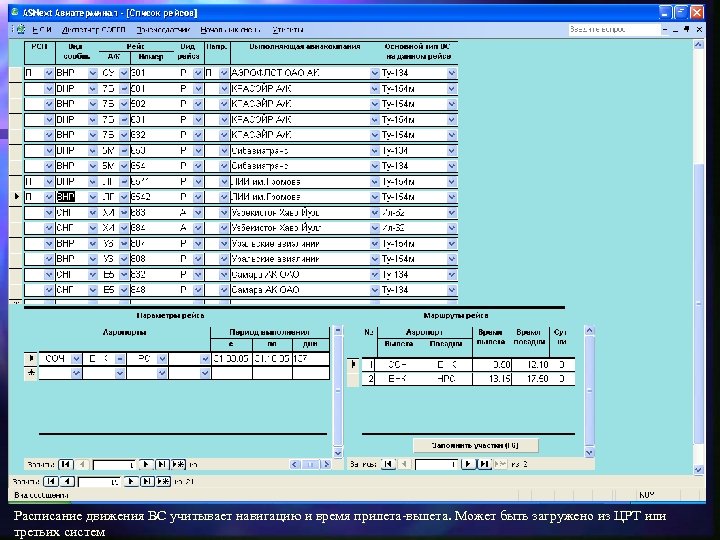The height and width of the screenshot is (540, 720).
Task: Click flight number 808 cell
Action: [148, 259]
